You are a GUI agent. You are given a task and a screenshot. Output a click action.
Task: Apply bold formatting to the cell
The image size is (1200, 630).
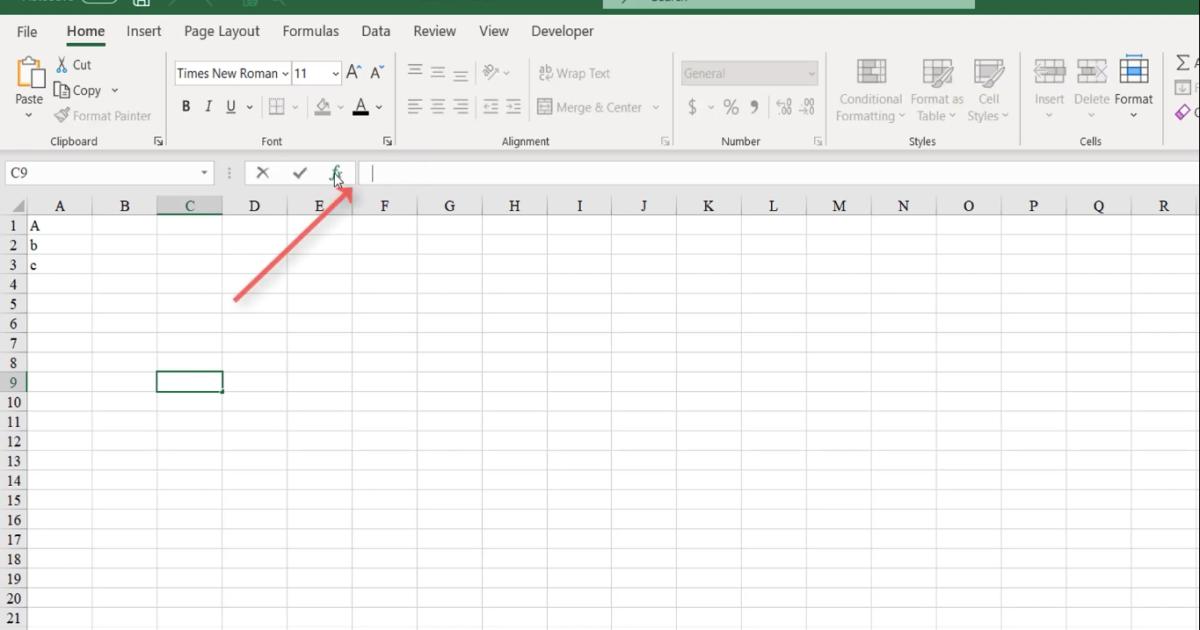[185, 106]
